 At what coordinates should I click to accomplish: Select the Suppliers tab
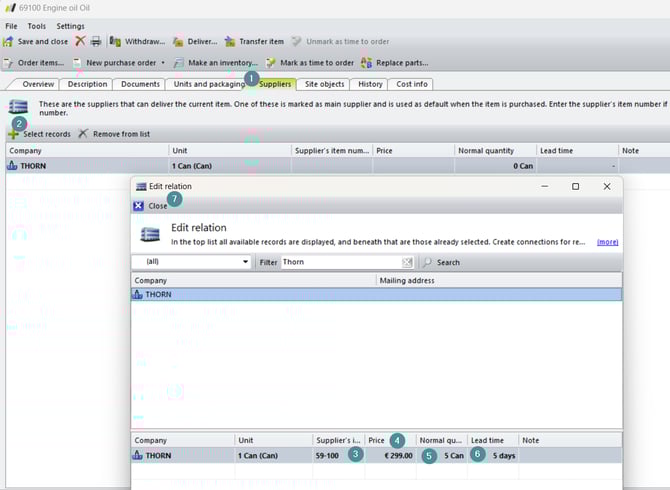click(x=275, y=84)
